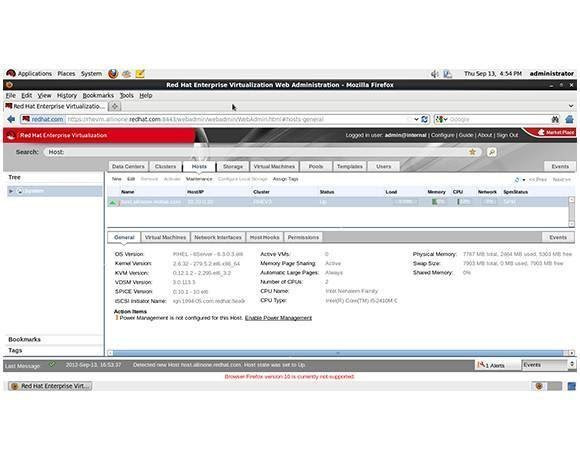The height and width of the screenshot is (460, 580).
Task: Click taskbar Red Hat Enterprise Virt... window button
Action: (51, 386)
